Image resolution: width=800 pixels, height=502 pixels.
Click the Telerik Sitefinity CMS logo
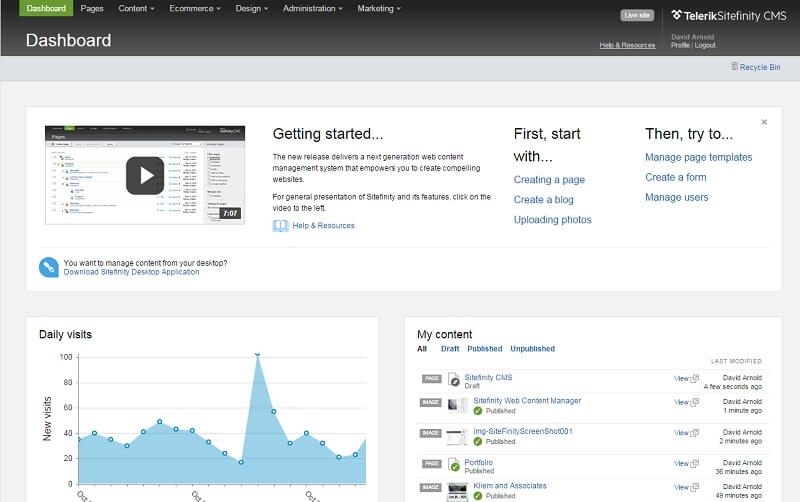point(729,16)
